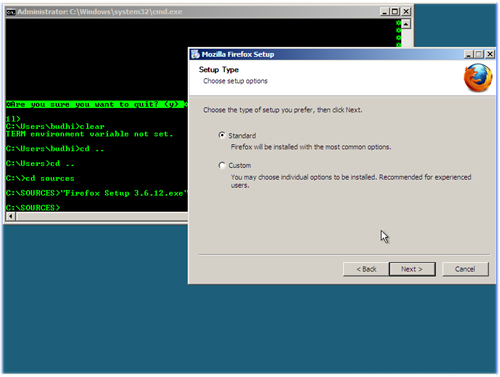Choose the Custom setup radio button
Screen dimensions: 500x377
(x=222, y=165)
